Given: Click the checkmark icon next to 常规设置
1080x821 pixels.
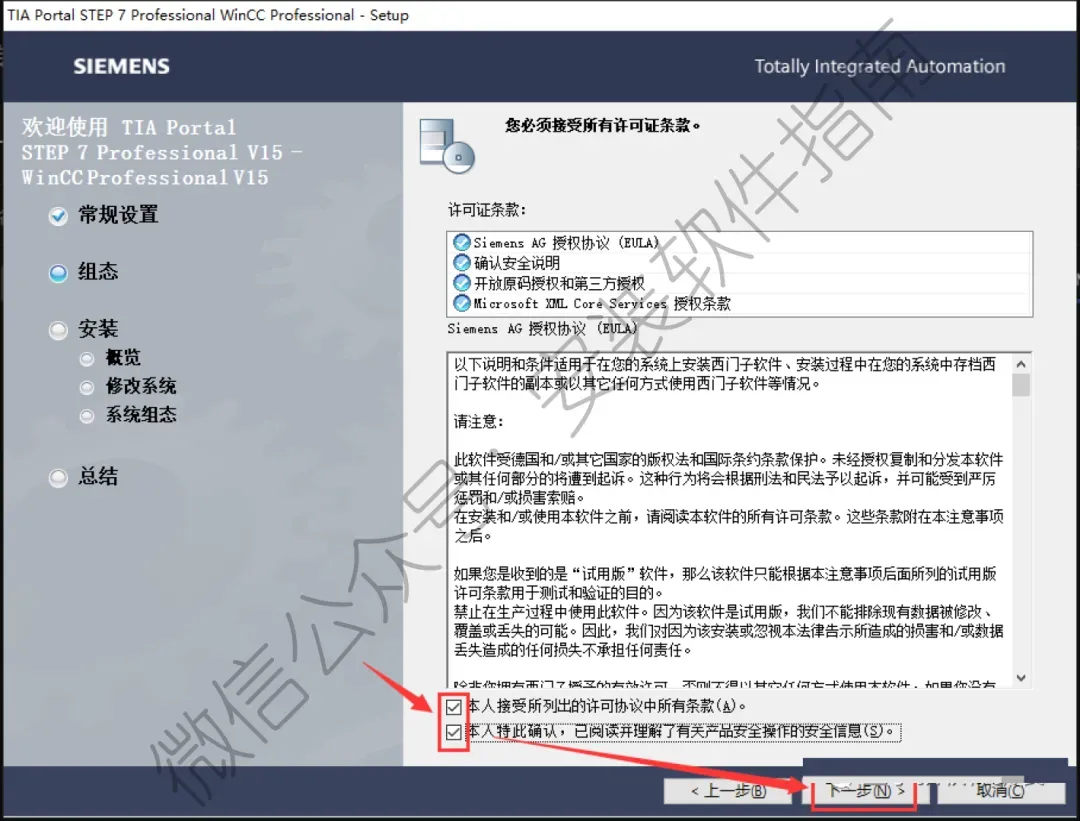Looking at the screenshot, I should tap(59, 216).
